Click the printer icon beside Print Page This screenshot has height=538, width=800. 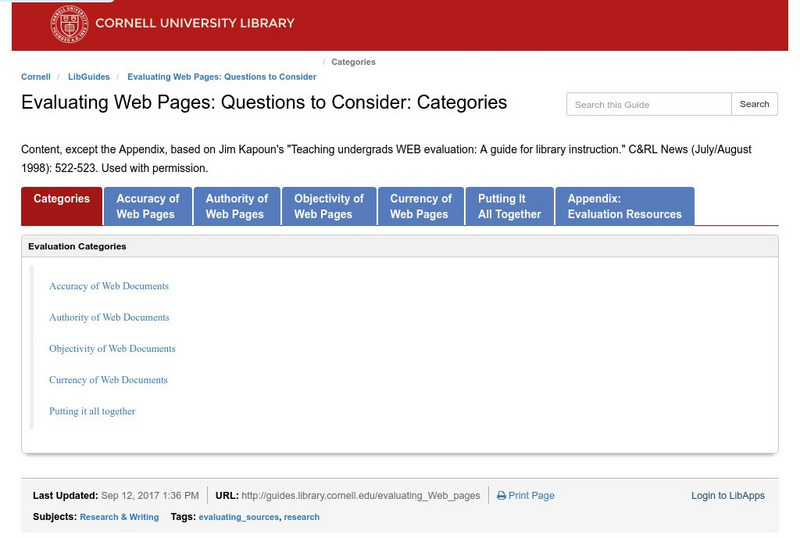[502, 496]
